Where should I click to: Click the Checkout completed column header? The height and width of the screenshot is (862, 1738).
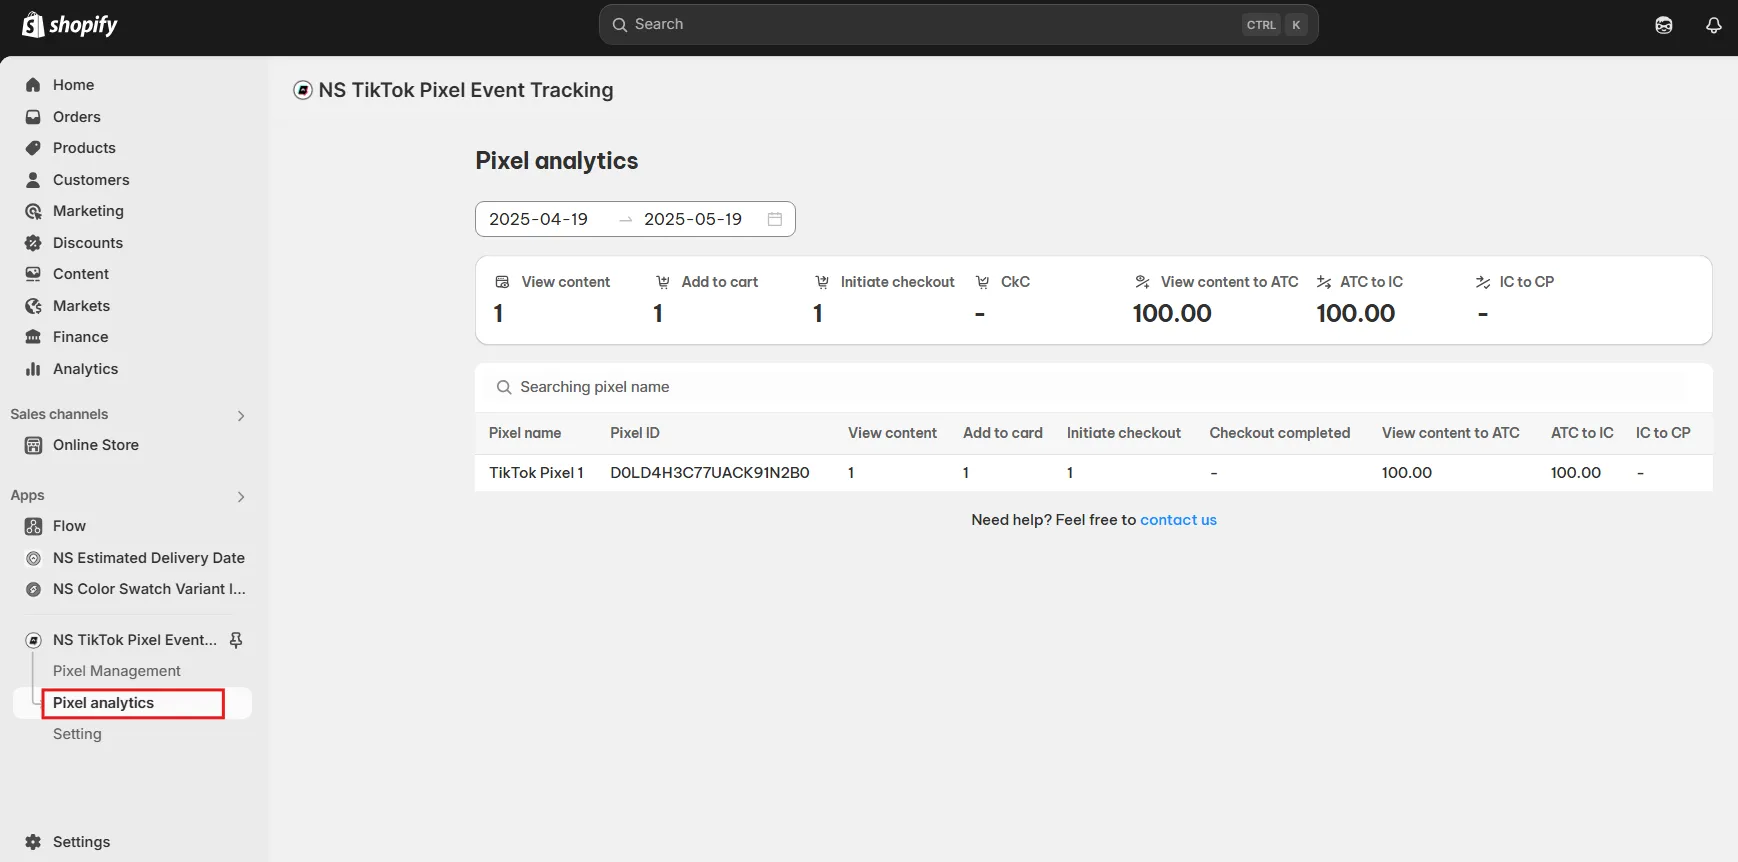pyautogui.click(x=1280, y=433)
